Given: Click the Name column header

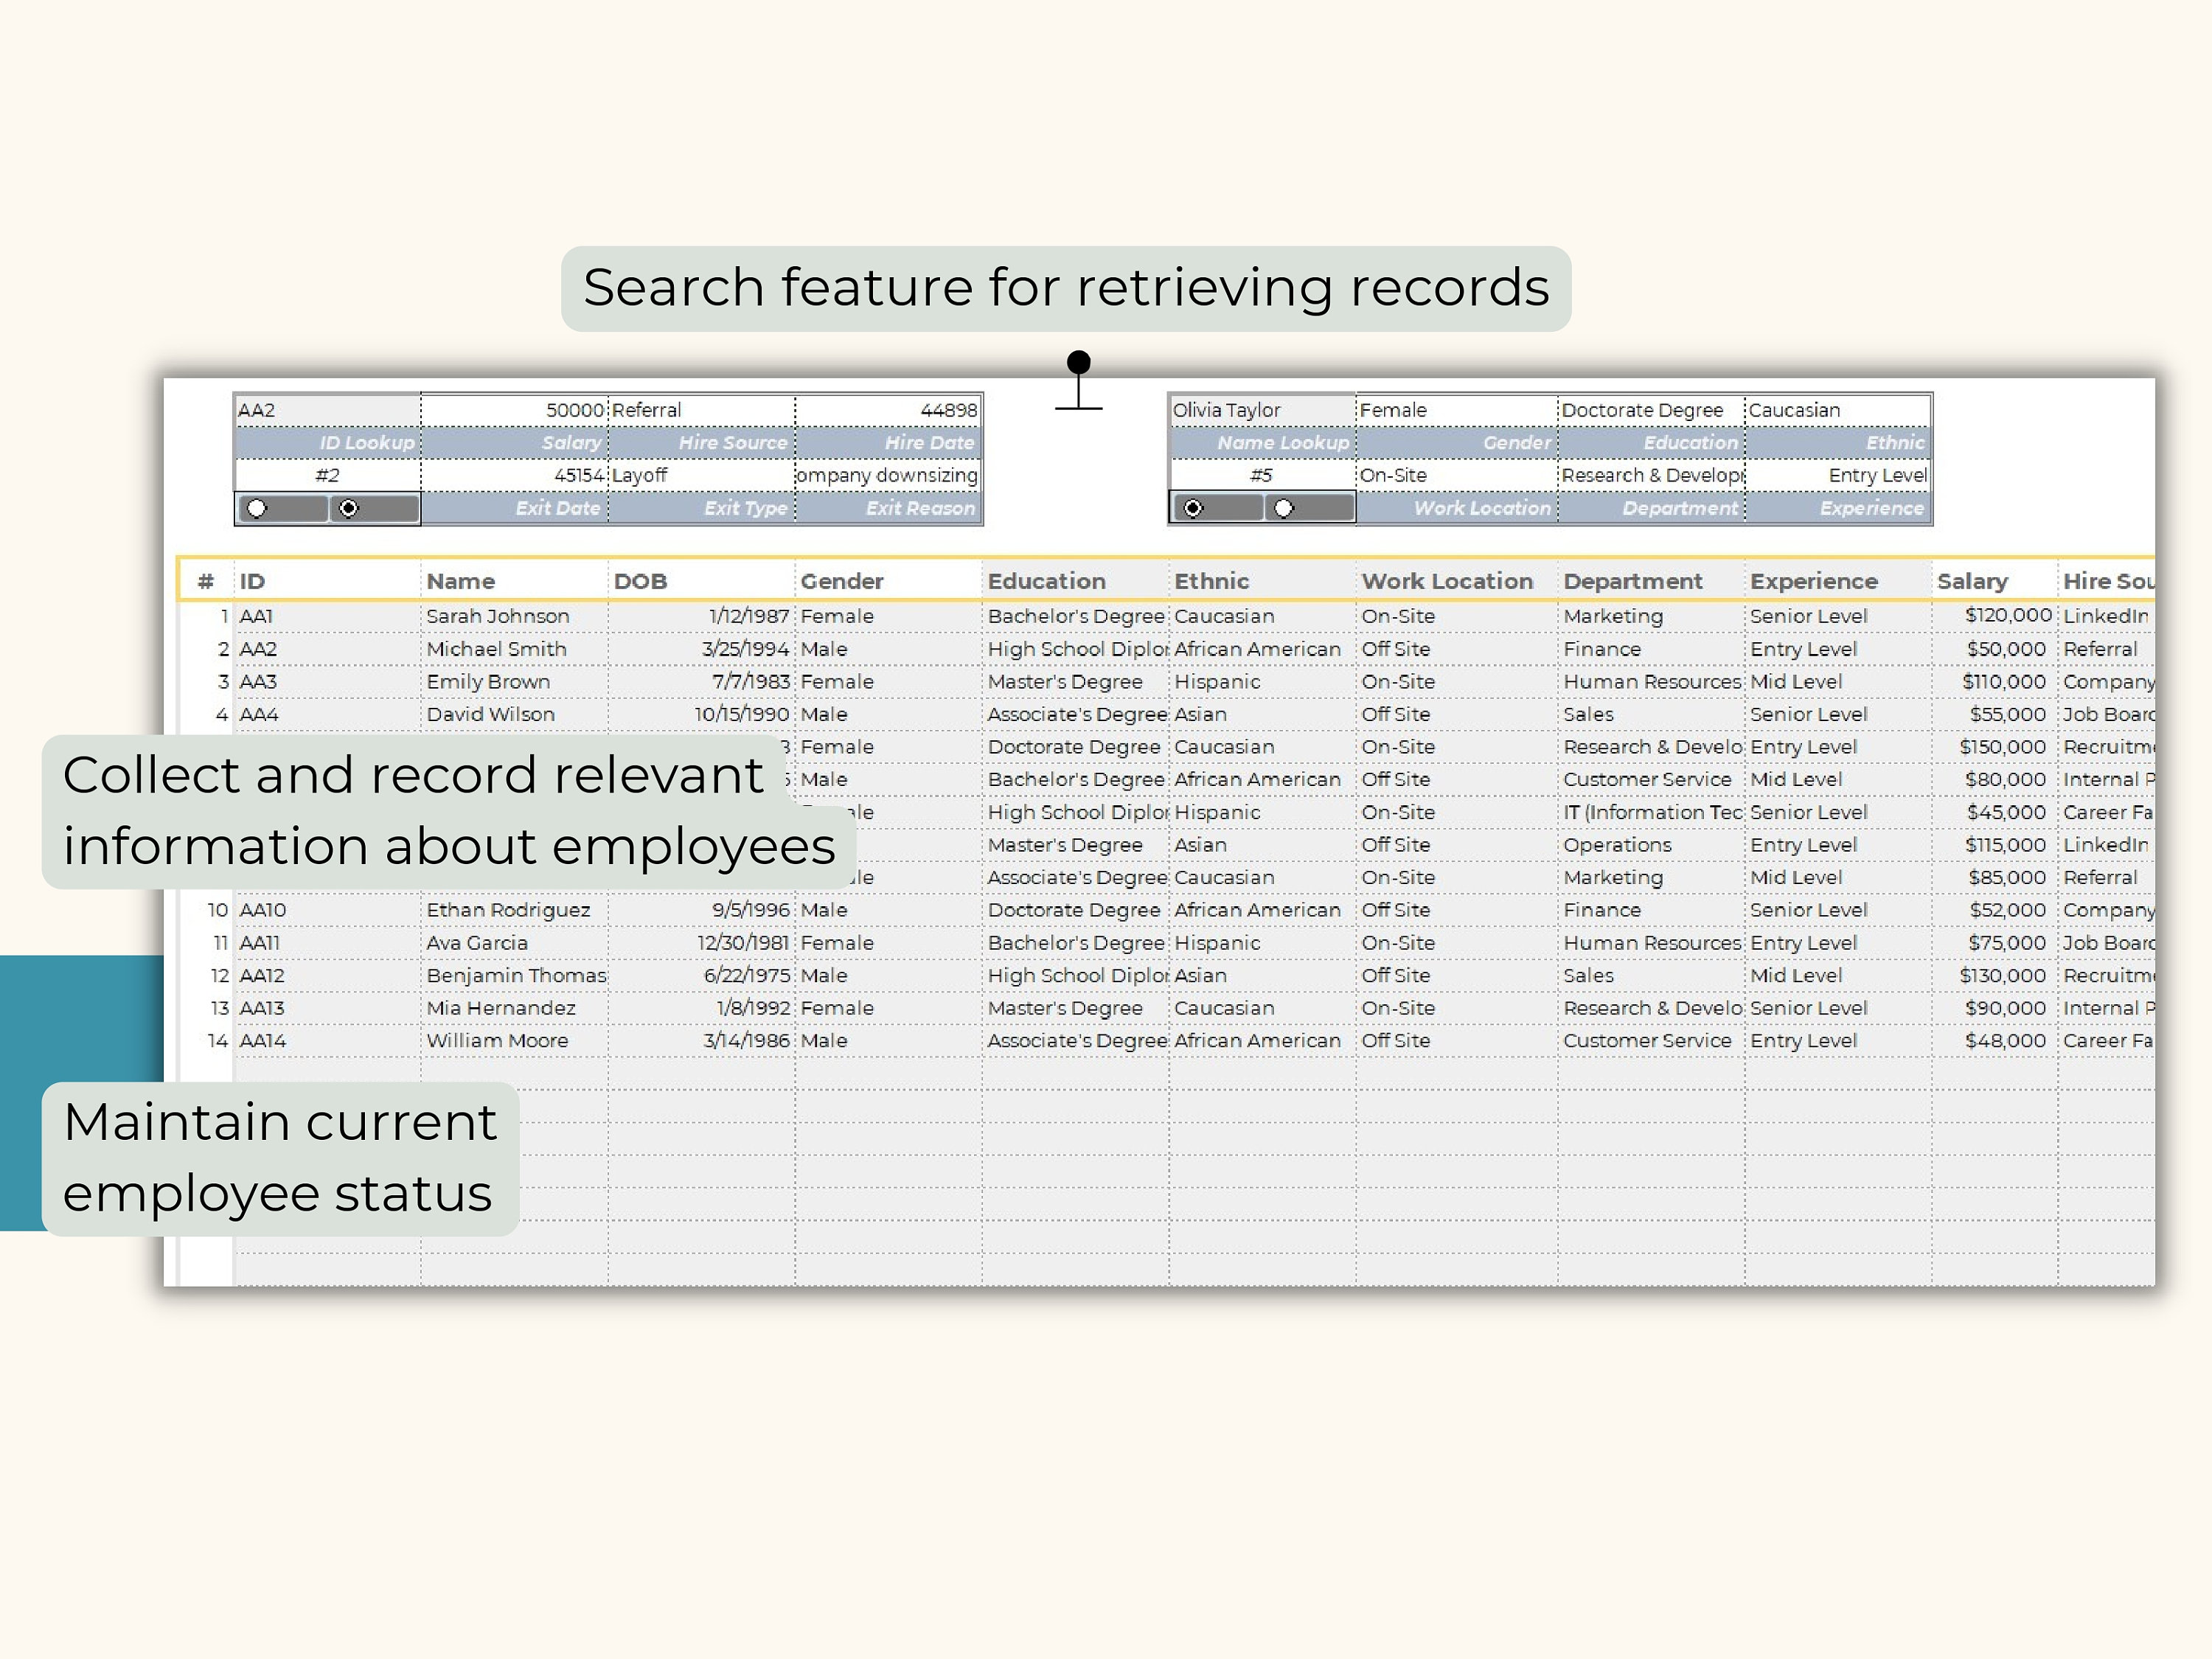Looking at the screenshot, I should pyautogui.click(x=461, y=581).
